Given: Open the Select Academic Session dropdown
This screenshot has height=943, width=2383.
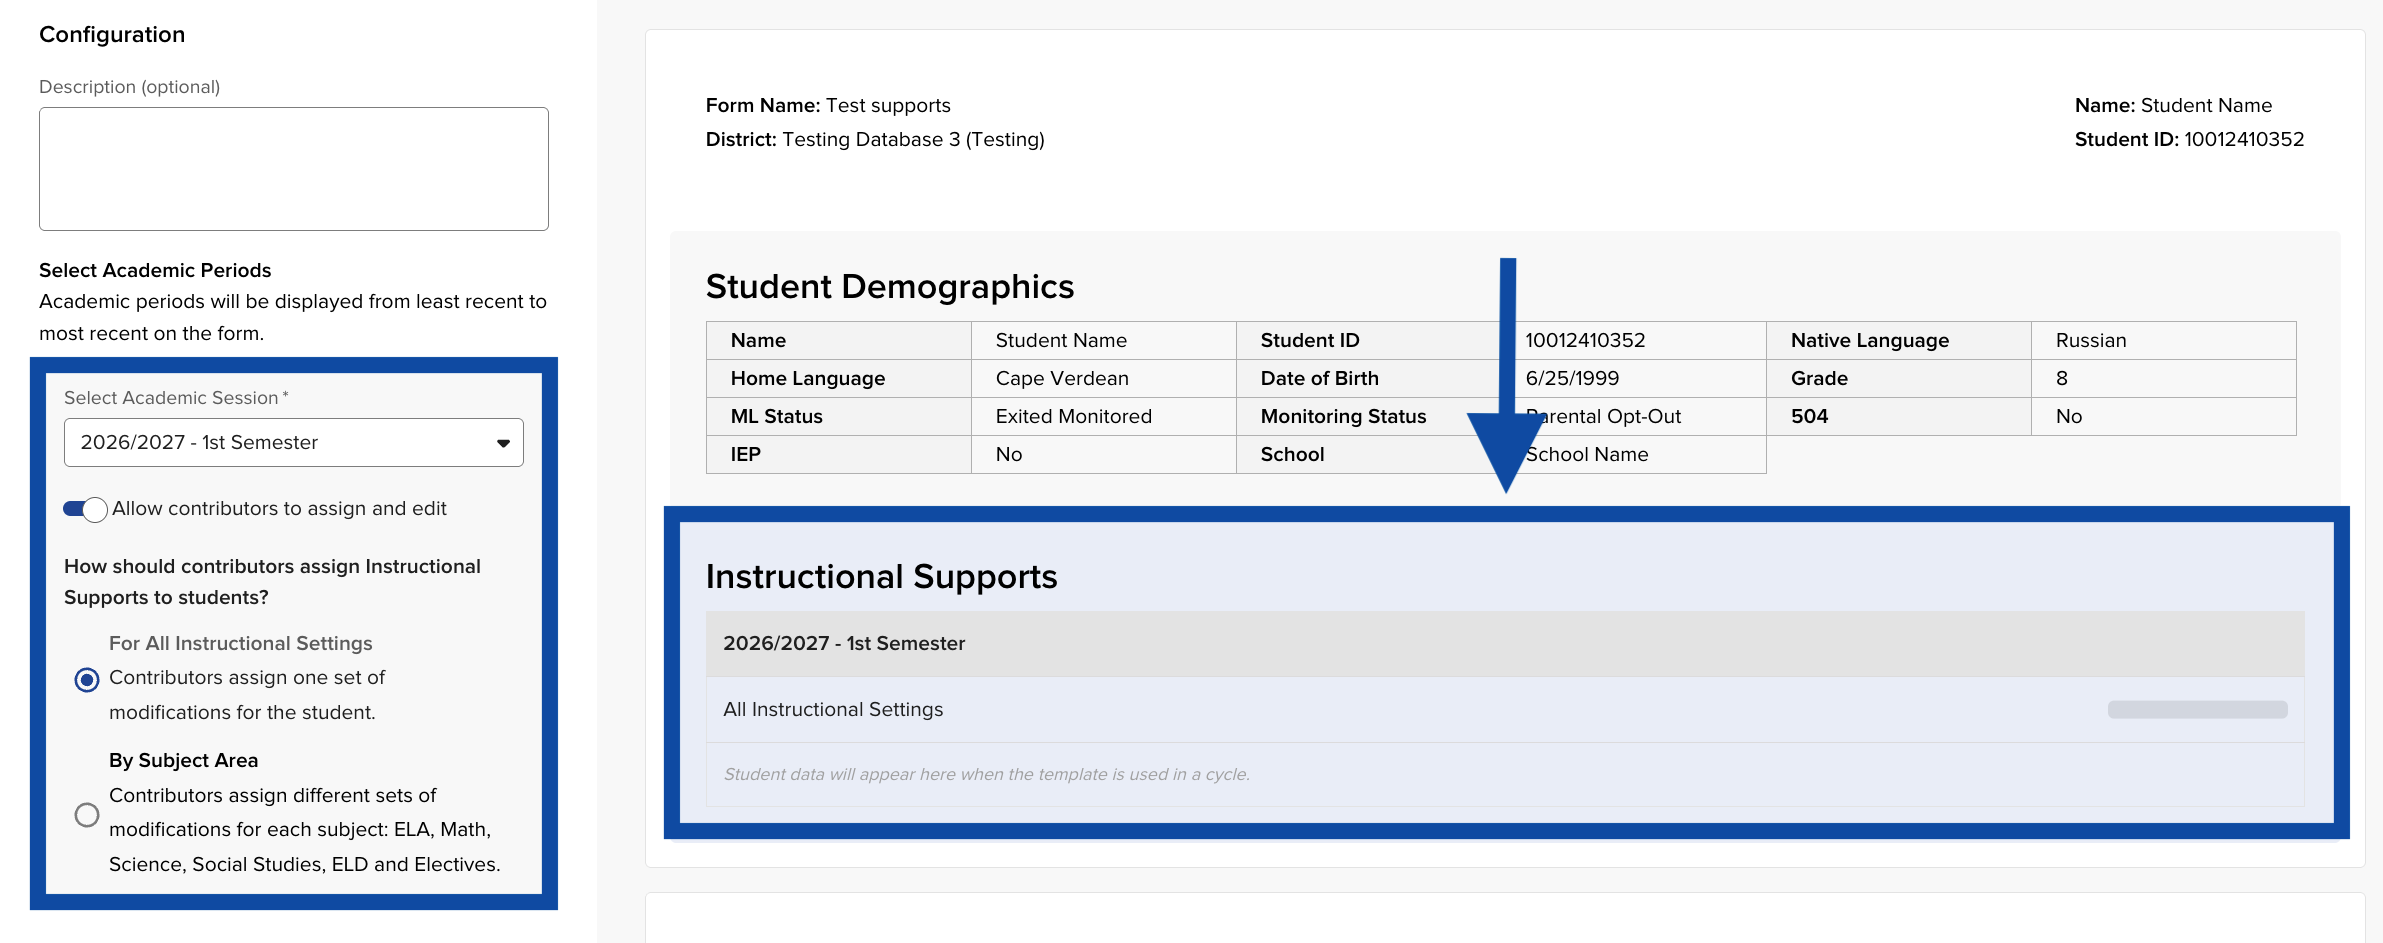Looking at the screenshot, I should point(293,442).
